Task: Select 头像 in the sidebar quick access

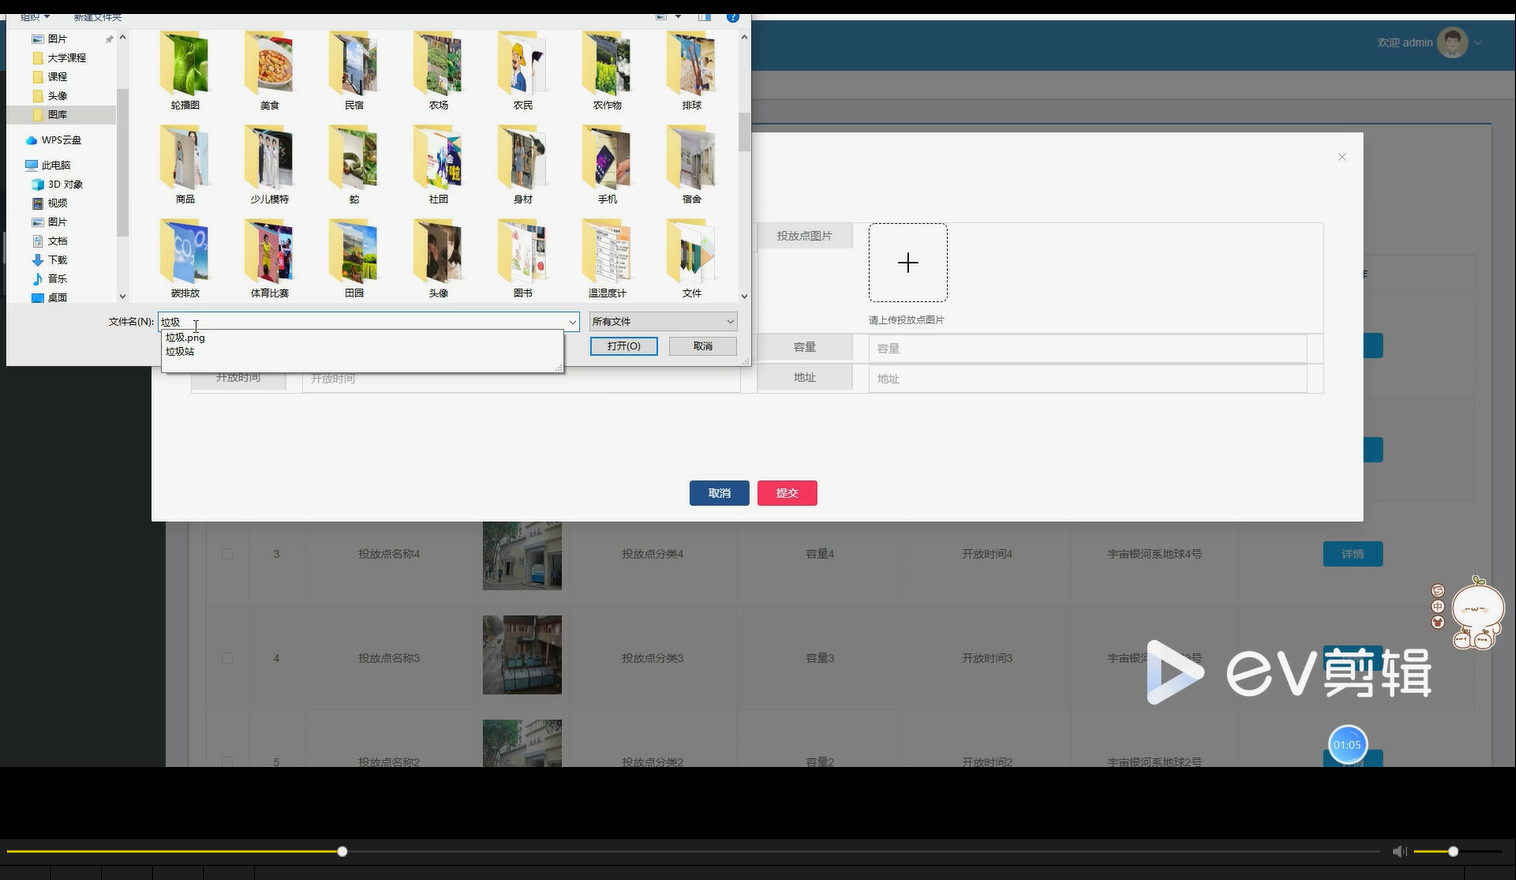Action: click(57, 96)
